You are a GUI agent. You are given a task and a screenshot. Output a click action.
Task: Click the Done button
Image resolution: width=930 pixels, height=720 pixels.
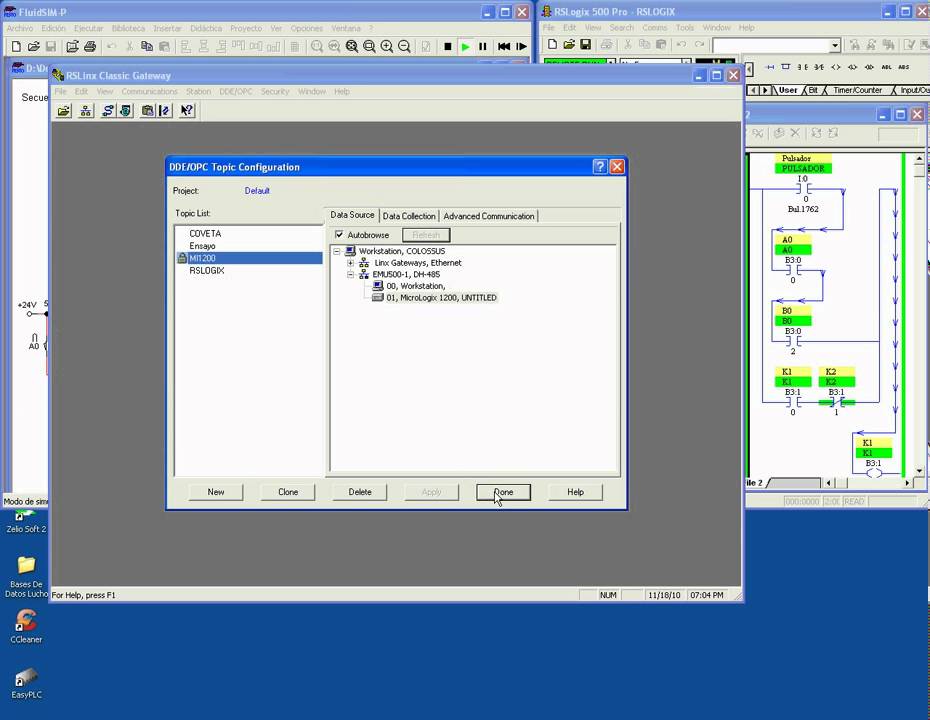tap(504, 492)
